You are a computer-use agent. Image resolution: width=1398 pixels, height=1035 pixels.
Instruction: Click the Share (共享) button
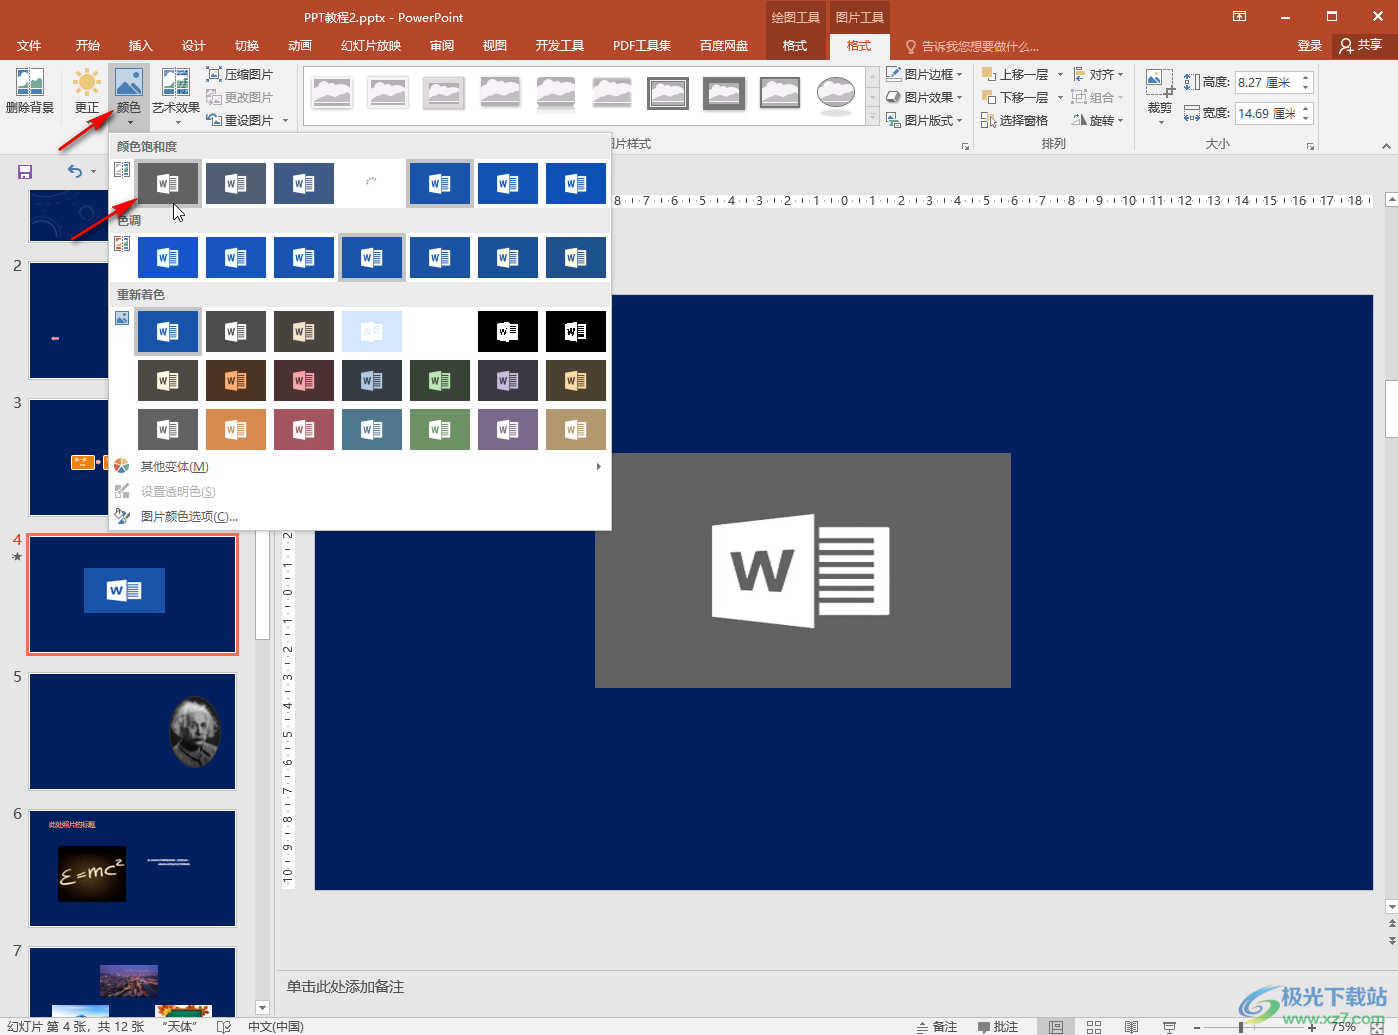pos(1361,45)
